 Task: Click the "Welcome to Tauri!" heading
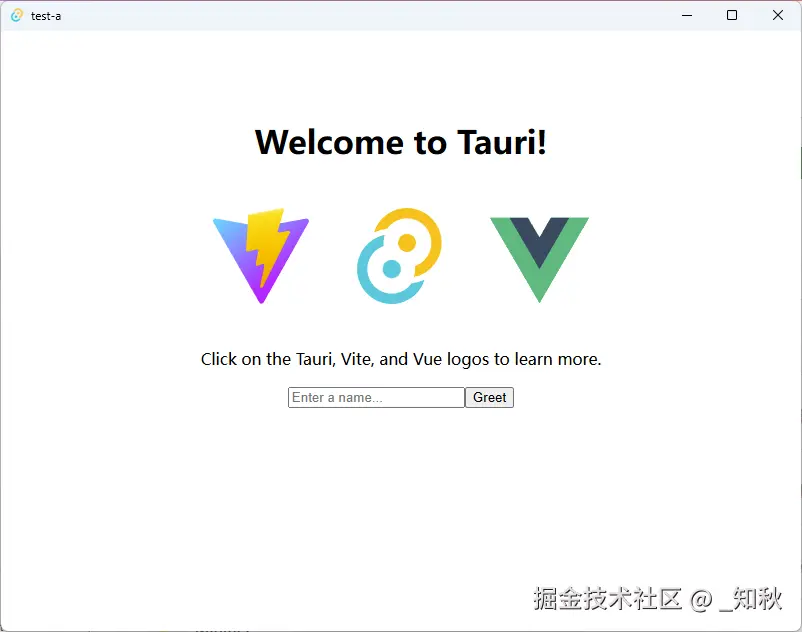401,142
